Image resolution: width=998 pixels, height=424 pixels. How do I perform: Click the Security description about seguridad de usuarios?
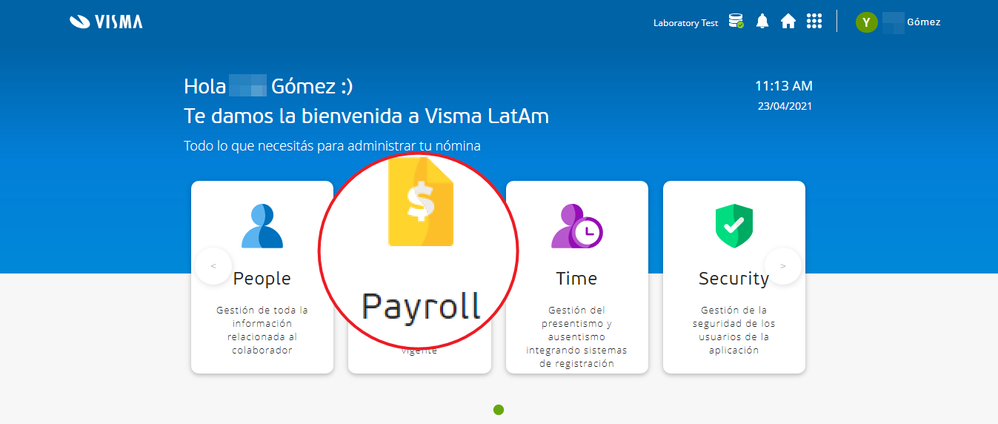click(x=734, y=330)
